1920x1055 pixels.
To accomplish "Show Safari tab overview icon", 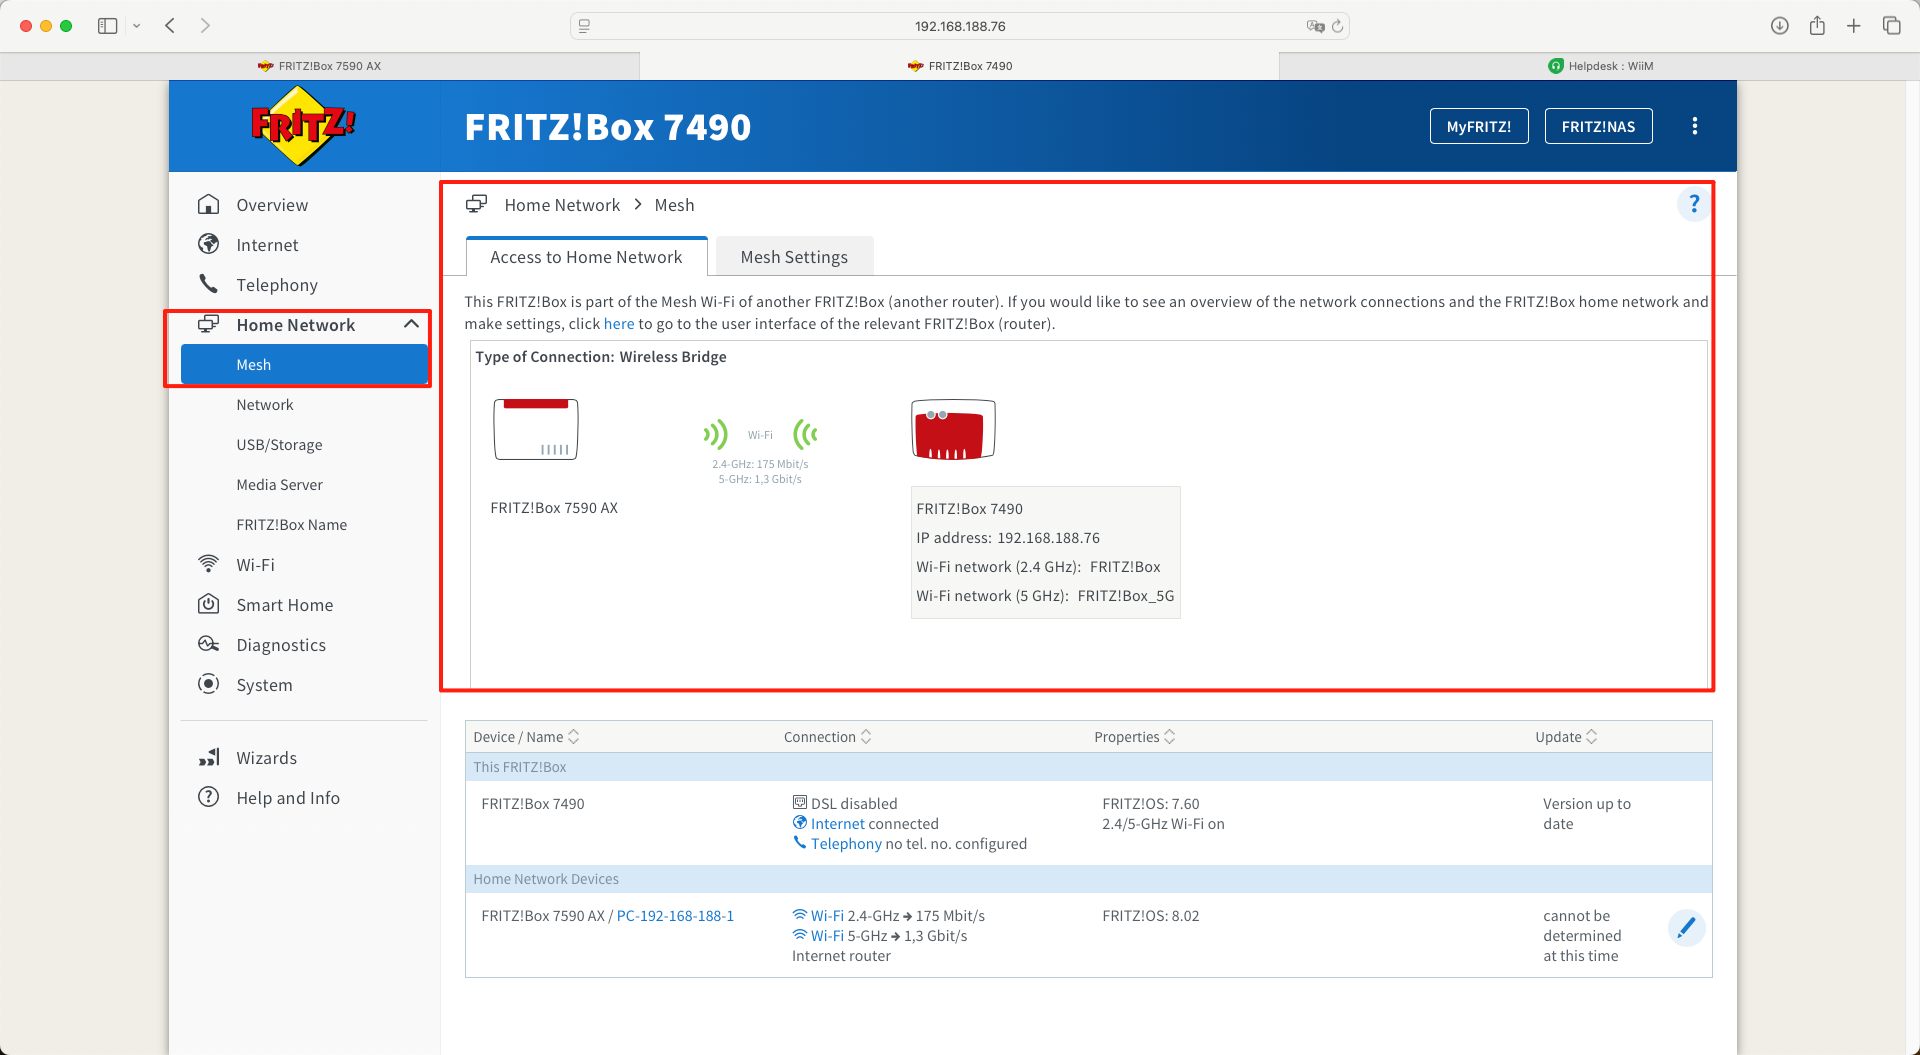I will pos(1891,26).
